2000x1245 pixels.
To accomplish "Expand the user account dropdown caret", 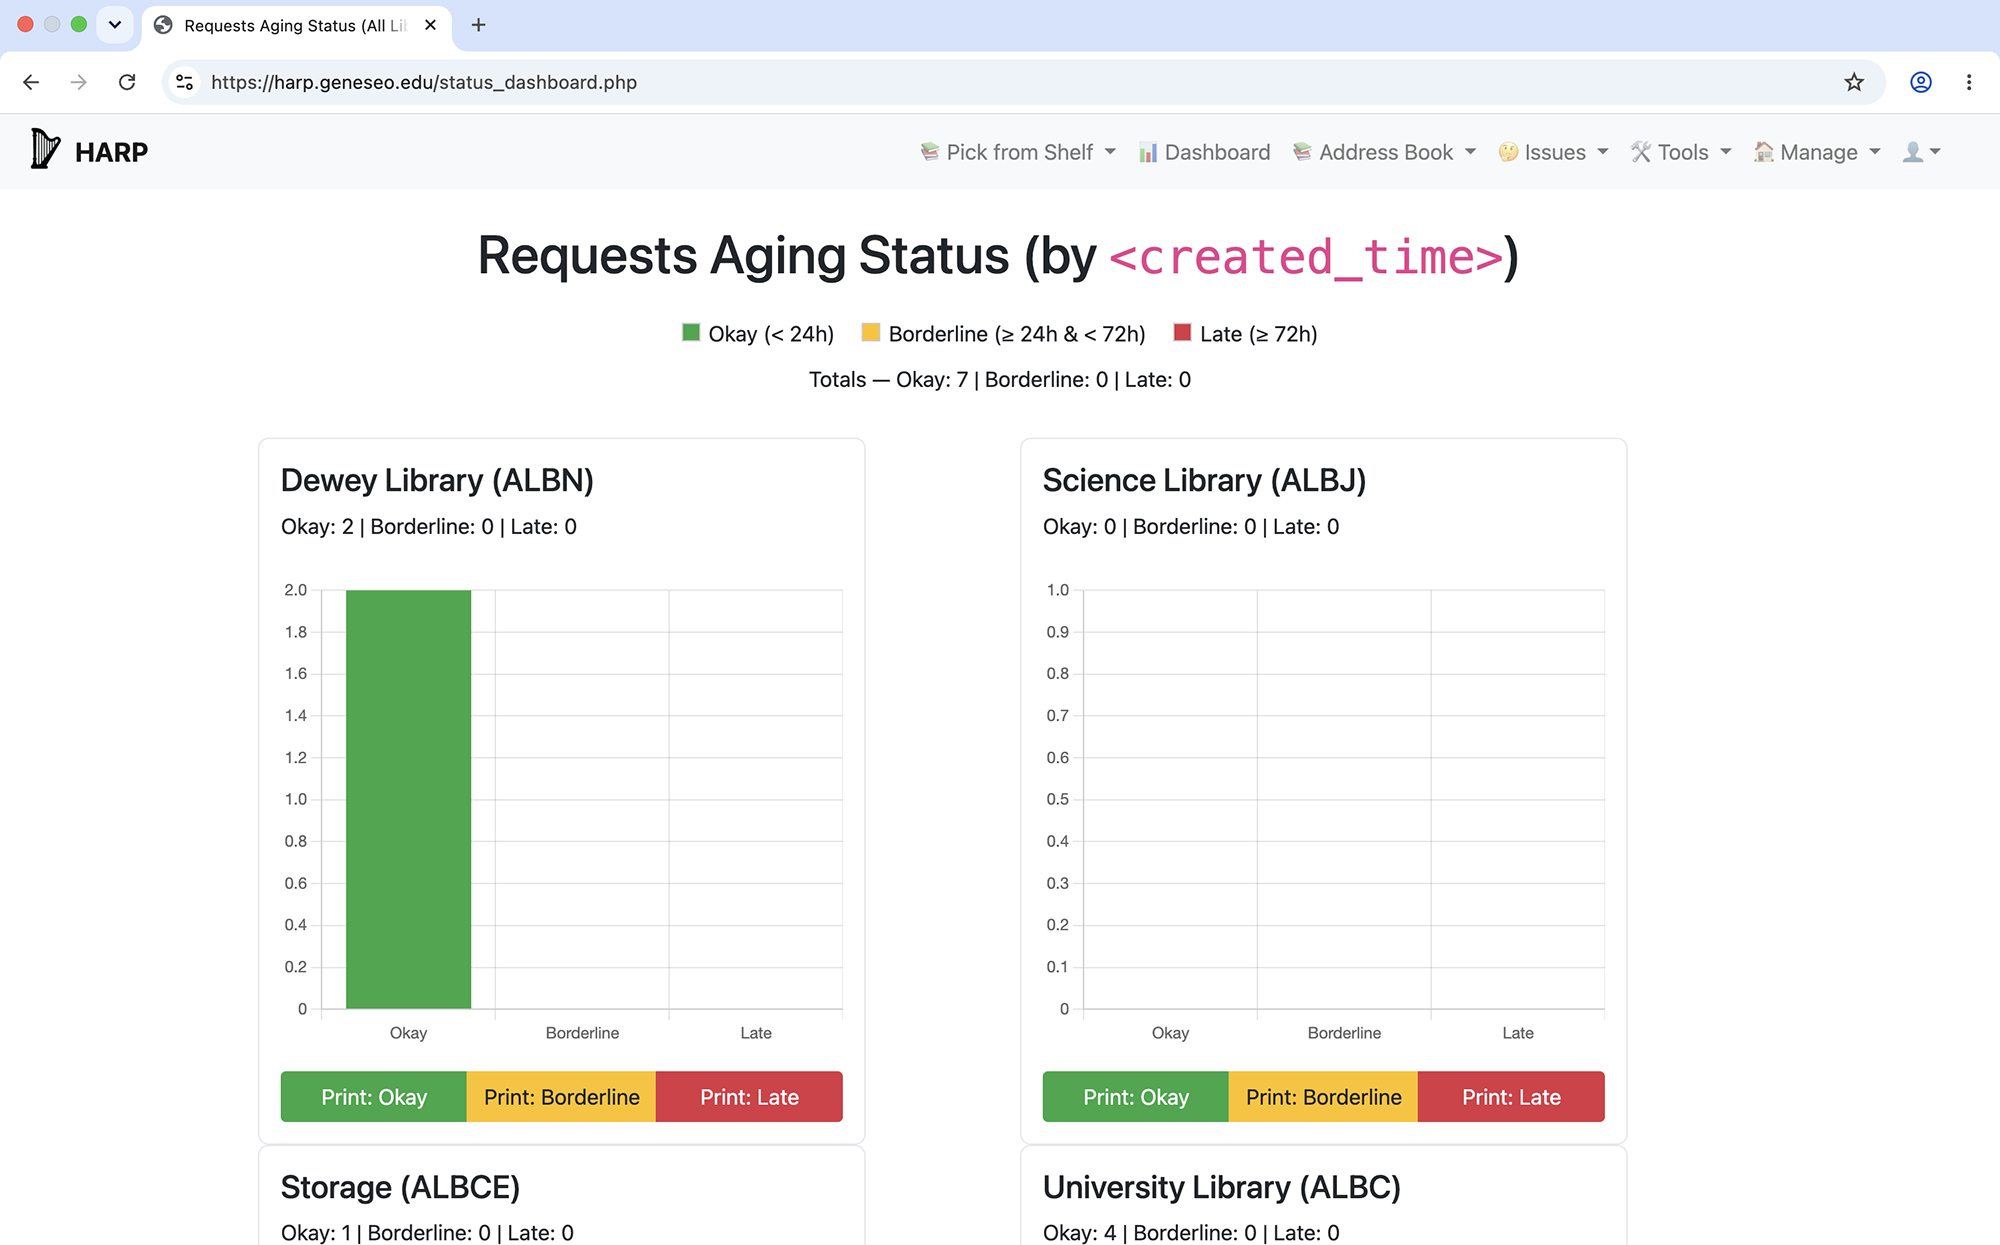I will click(x=1935, y=152).
